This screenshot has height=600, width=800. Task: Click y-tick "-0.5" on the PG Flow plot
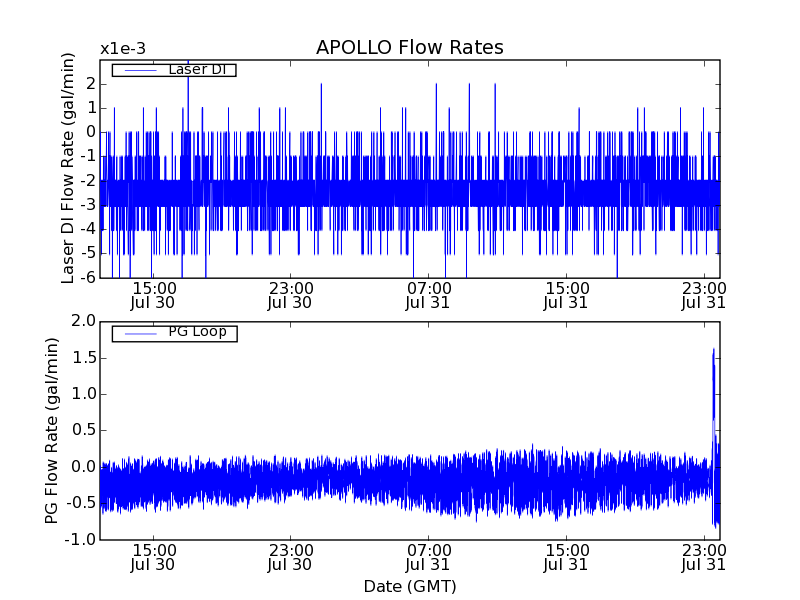[x=81, y=503]
